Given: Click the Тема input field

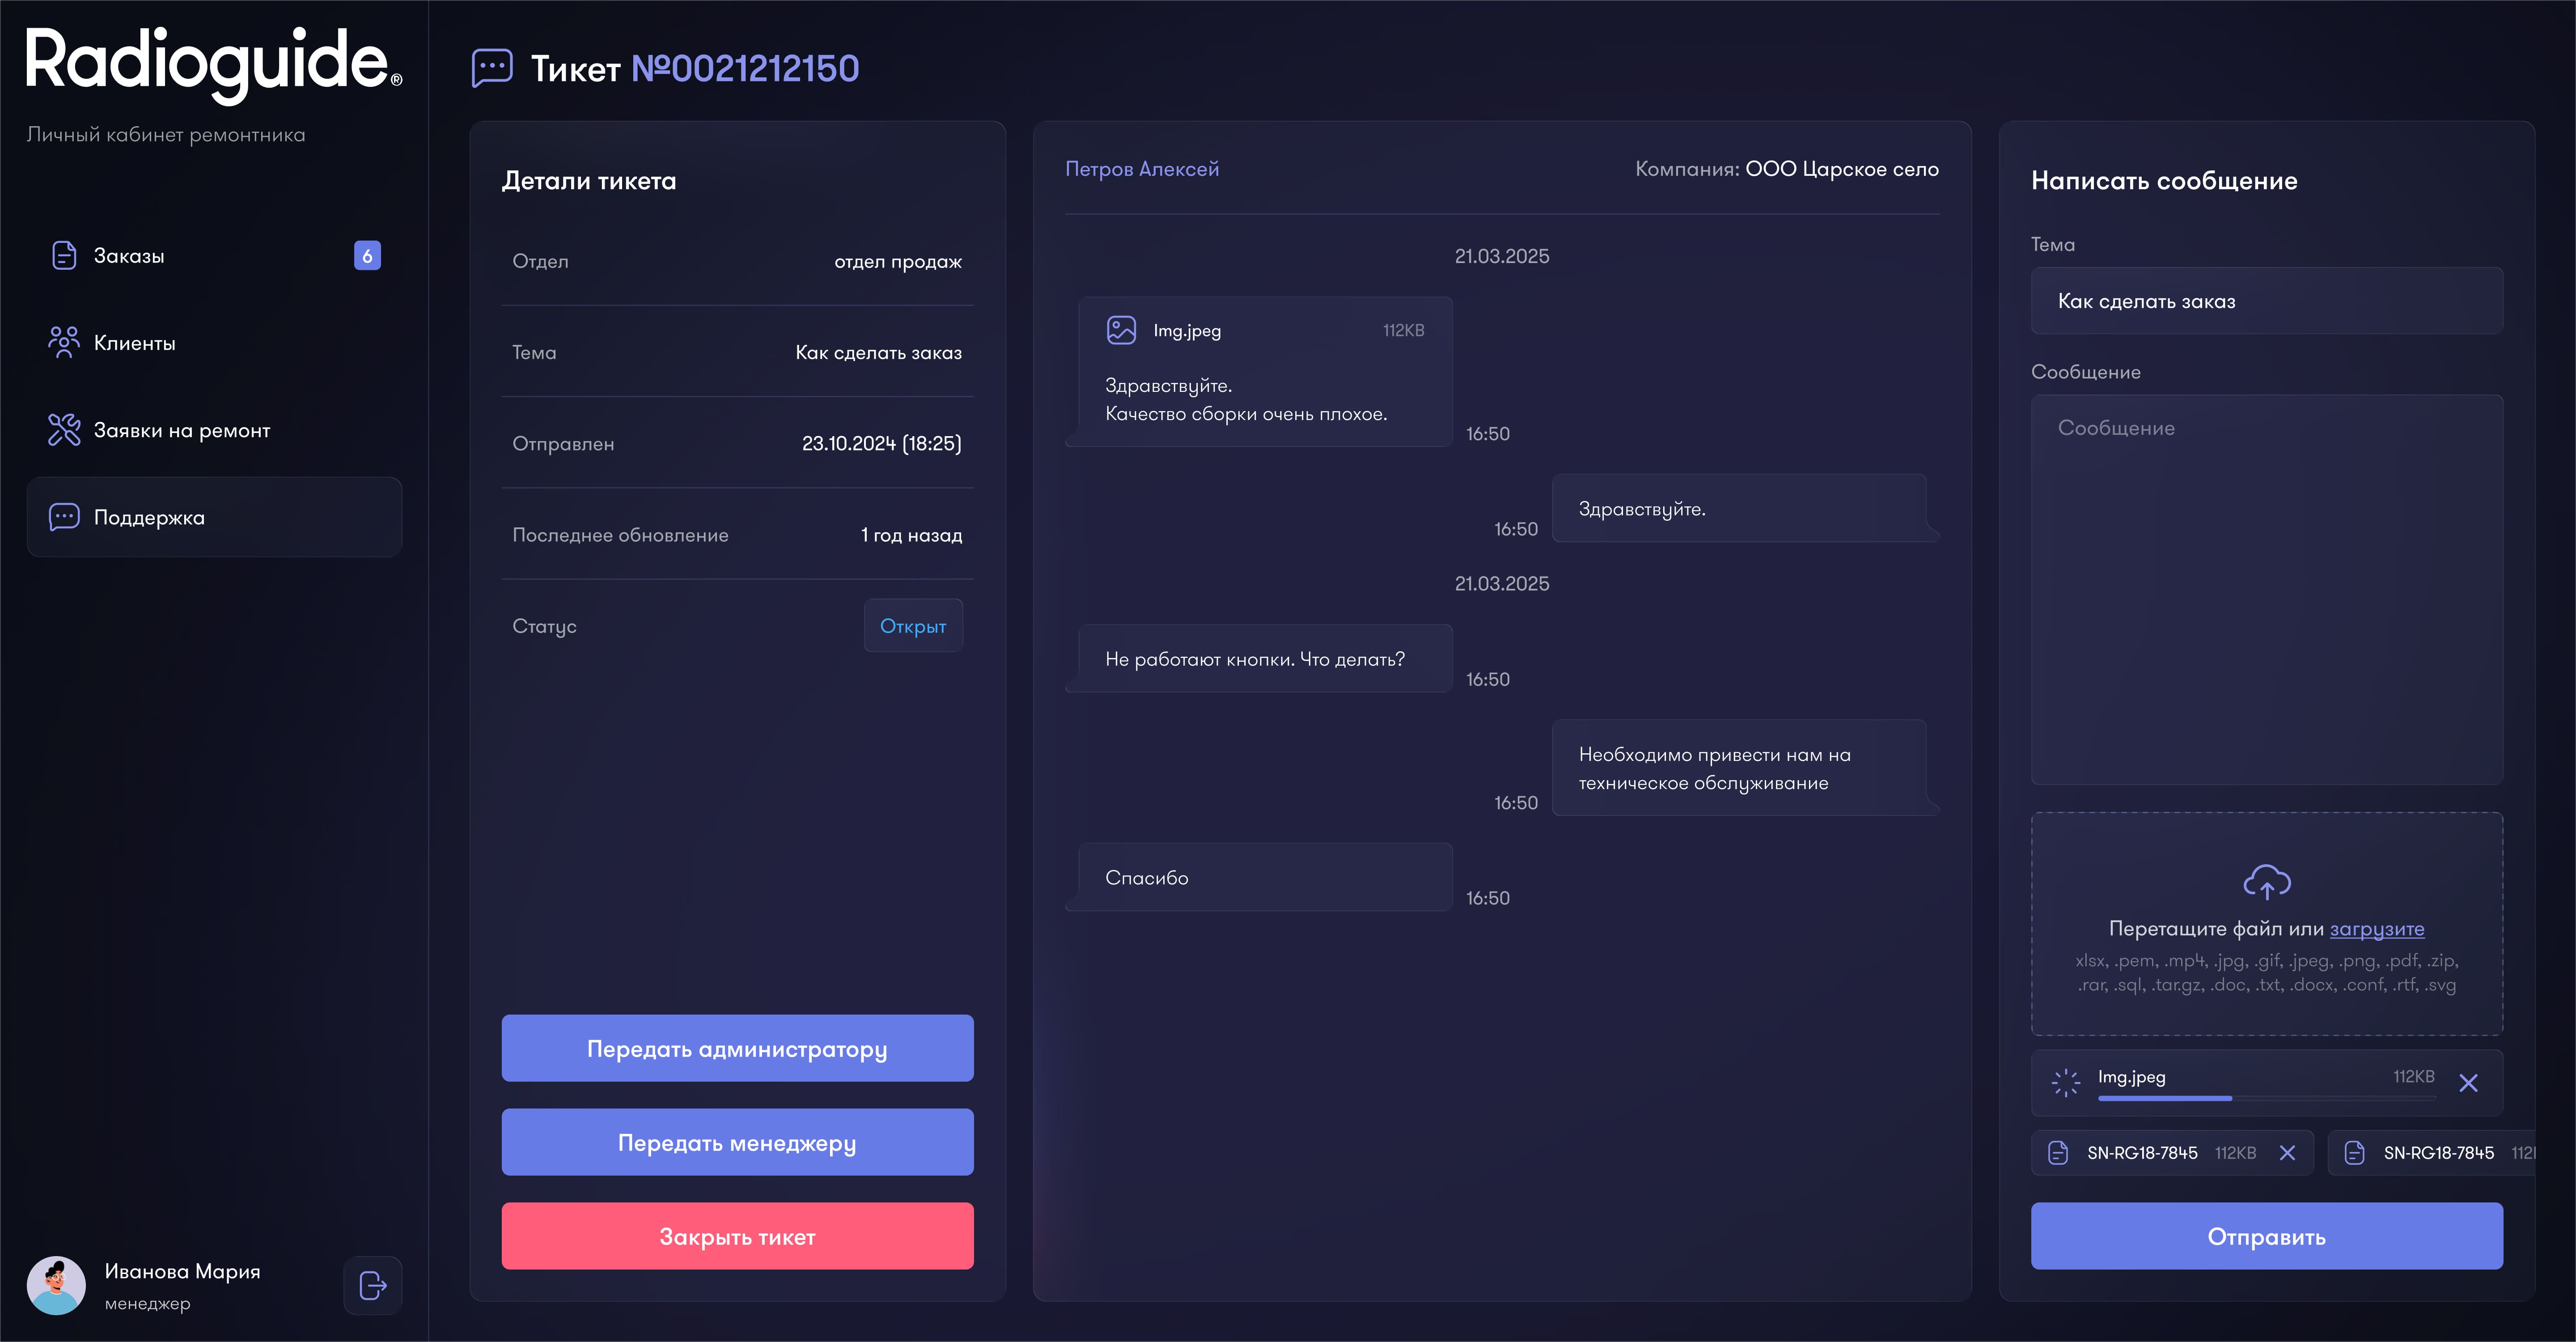Looking at the screenshot, I should pos(2267,301).
